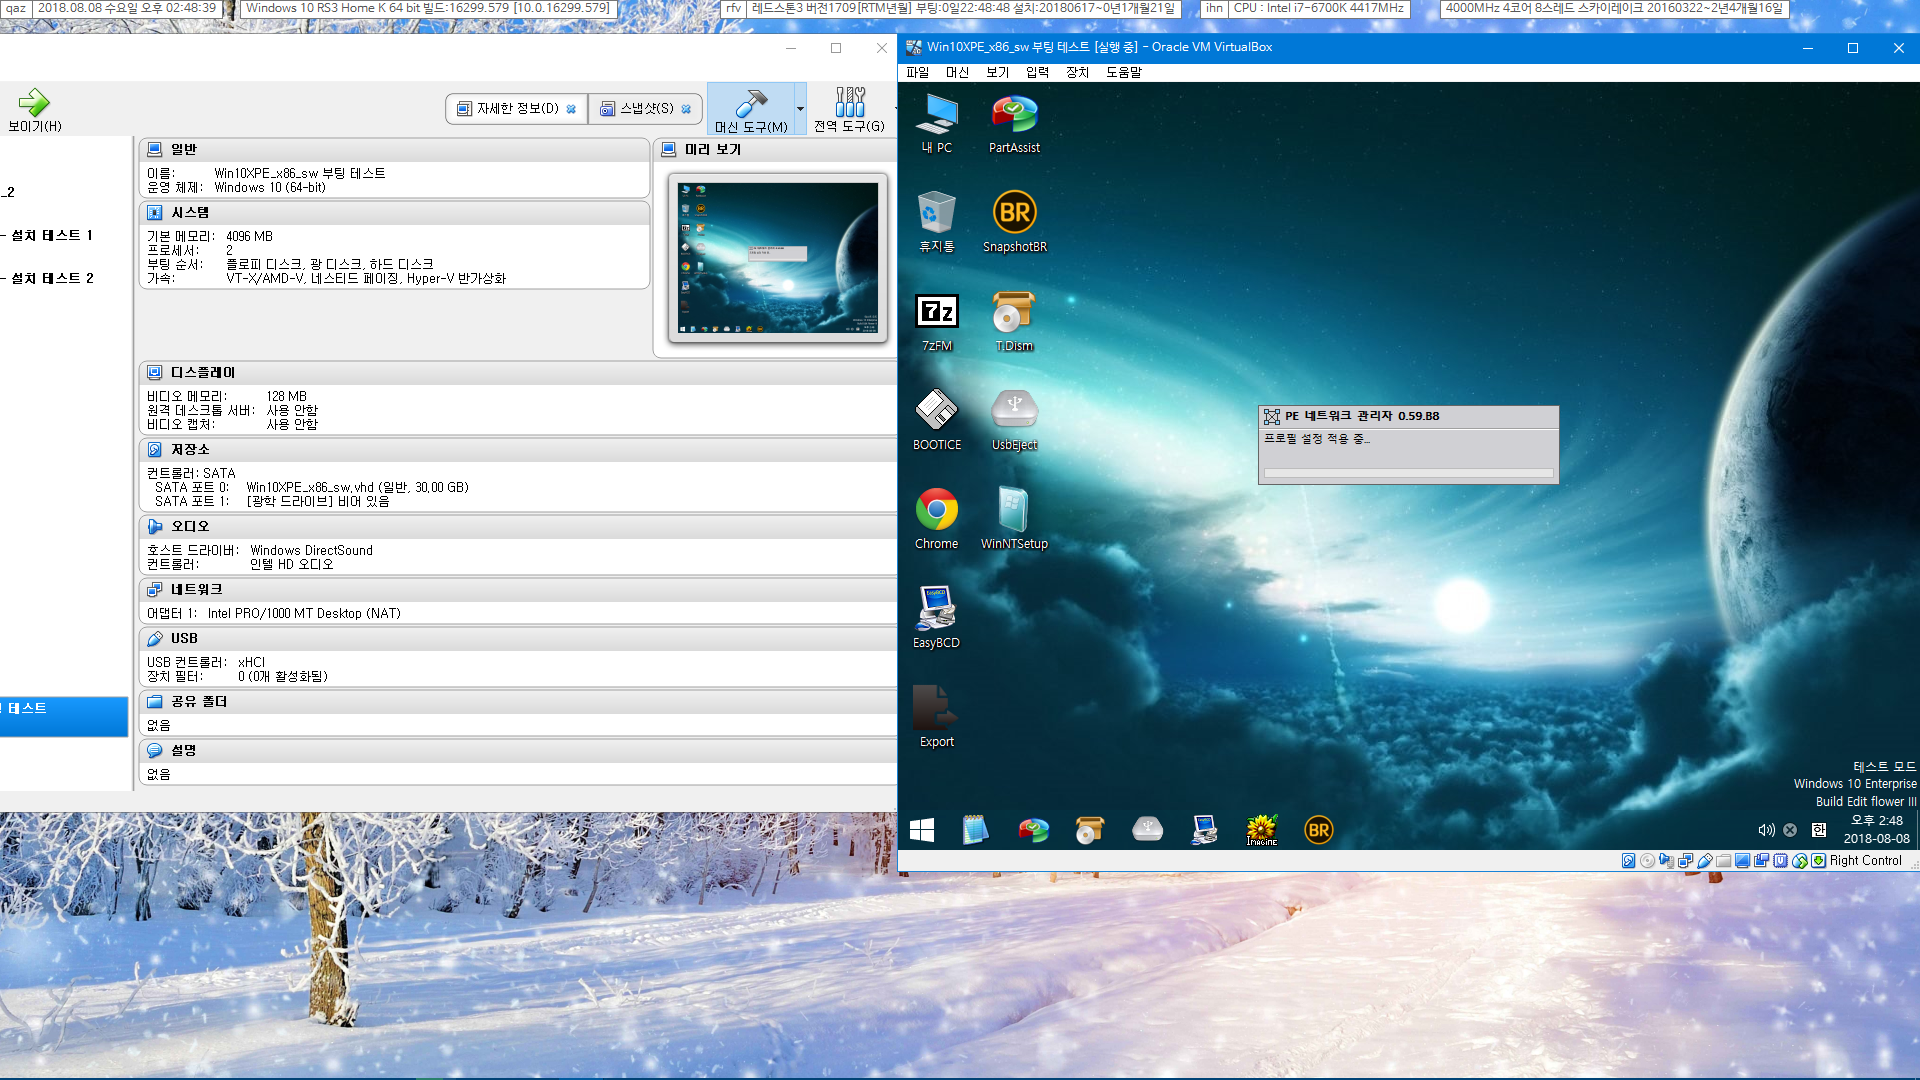Click the 네트워크 section header
This screenshot has height=1080, width=1920.
pyautogui.click(x=518, y=590)
